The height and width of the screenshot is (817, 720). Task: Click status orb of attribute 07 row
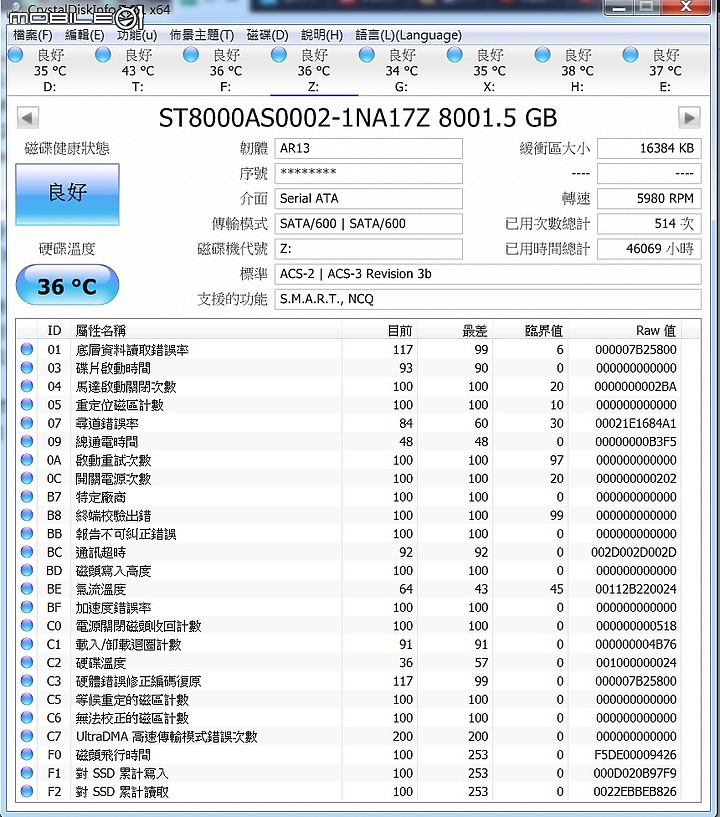[27, 423]
